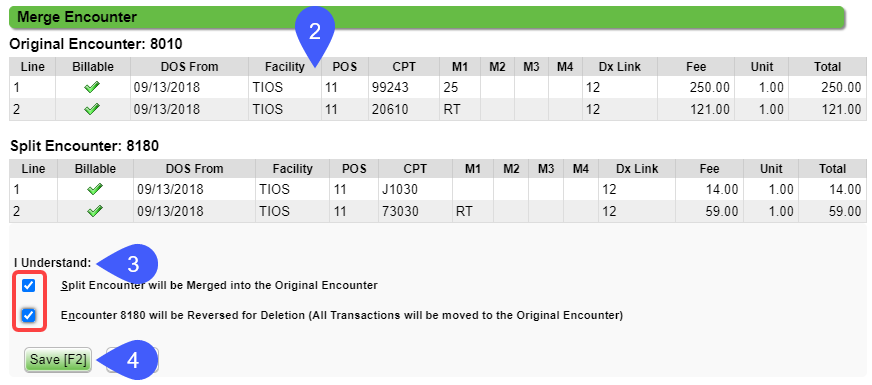Screen dimensions: 872x385
Task: Uncheck Split Encounter will be Merged checkbox
Action: (x=28, y=286)
